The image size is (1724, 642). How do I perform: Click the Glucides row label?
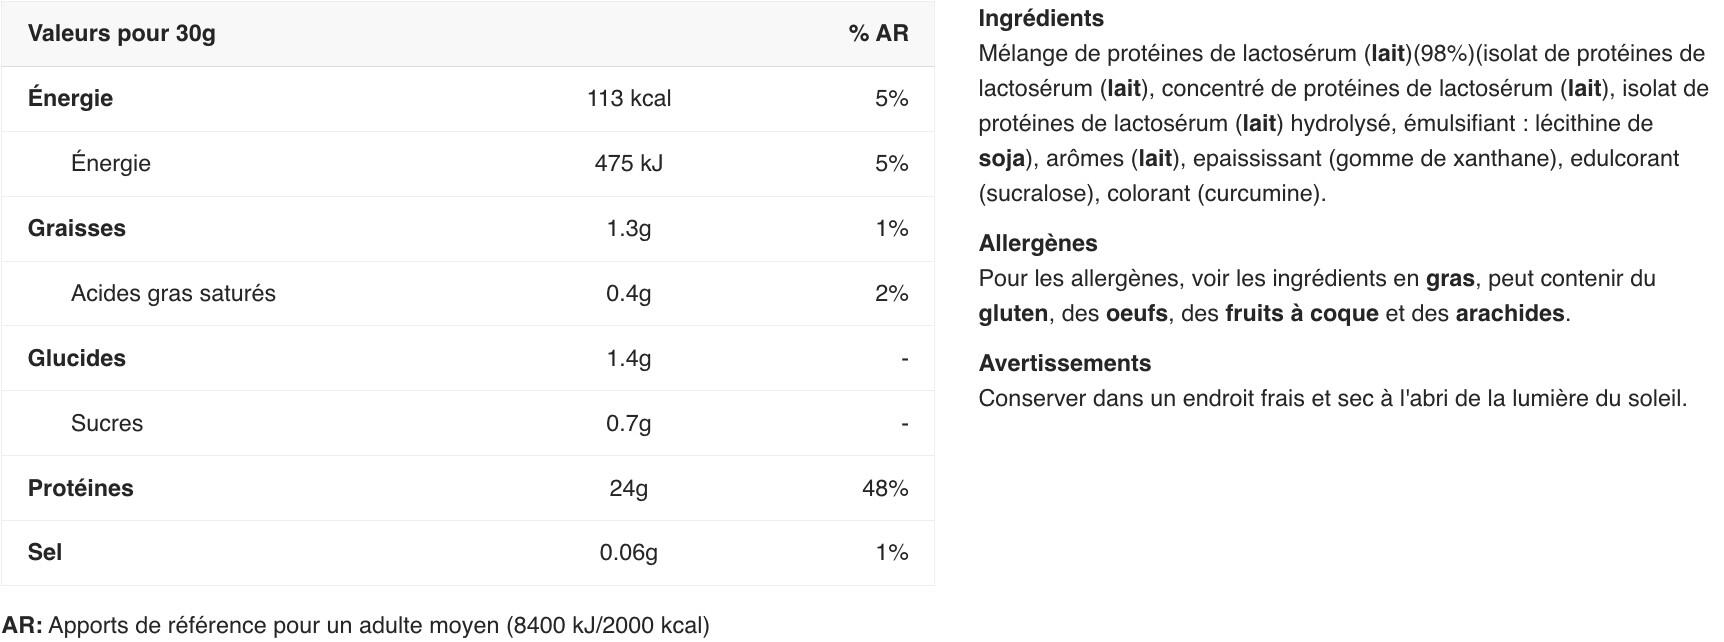pyautogui.click(x=77, y=358)
